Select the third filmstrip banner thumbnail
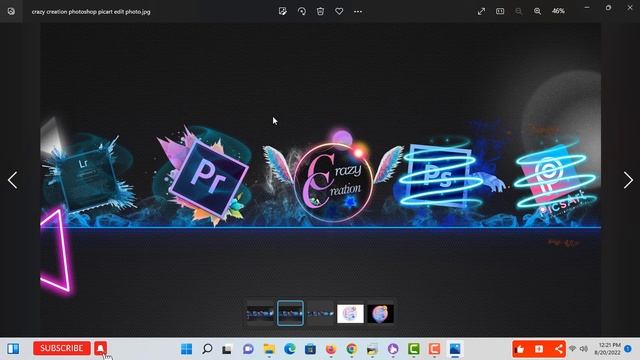The height and width of the screenshot is (360, 640). [x=320, y=313]
